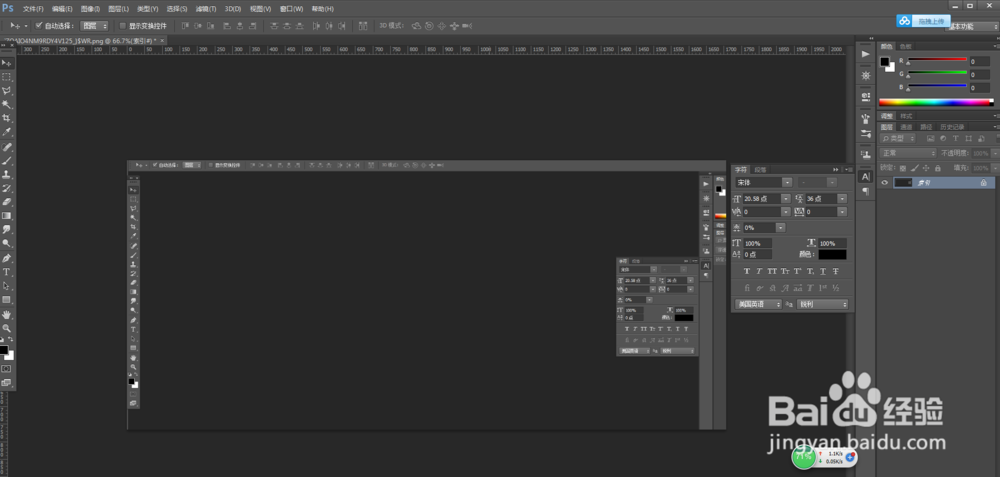Toggle Quick Mask mode in toolbox
Viewport: 1000px width, 477px height.
point(6,369)
